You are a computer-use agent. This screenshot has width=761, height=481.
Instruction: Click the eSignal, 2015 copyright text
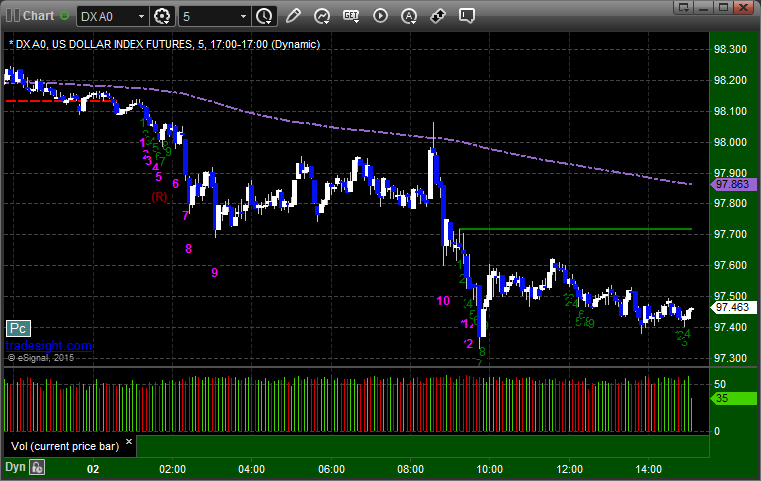41,358
